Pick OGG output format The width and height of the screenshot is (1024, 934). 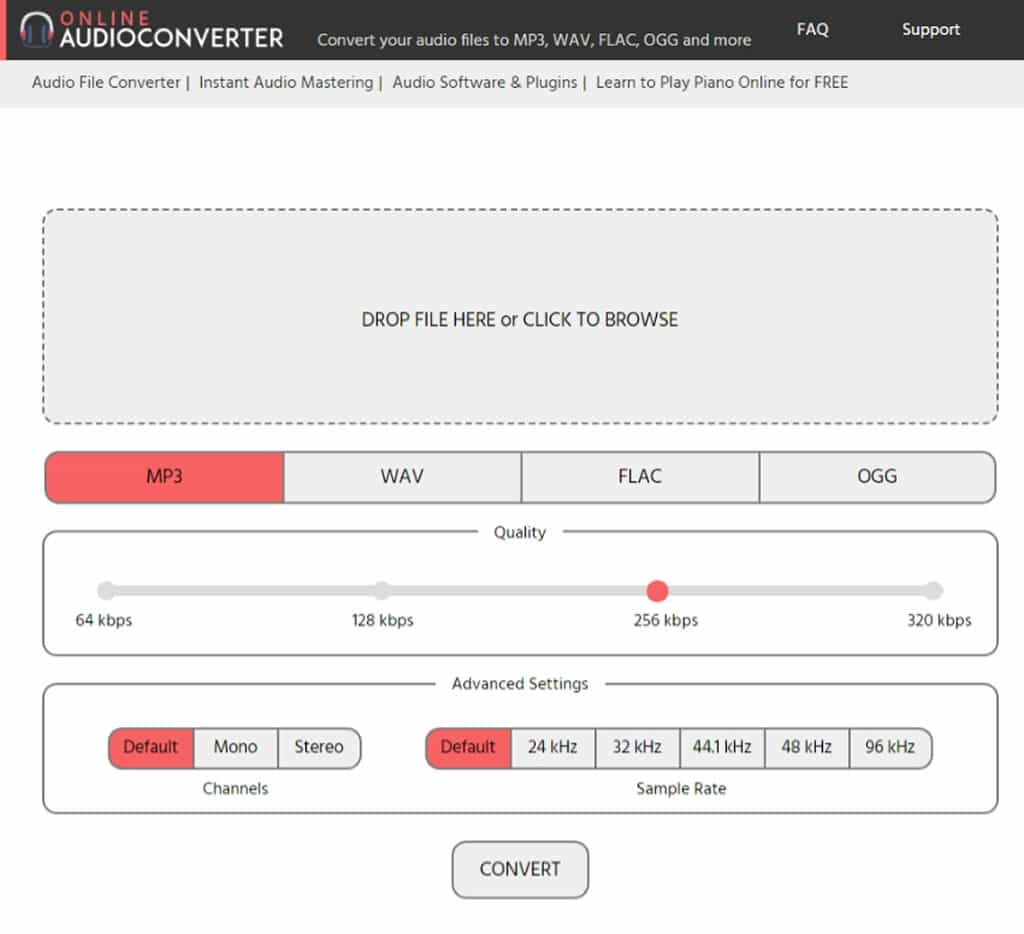(x=877, y=476)
